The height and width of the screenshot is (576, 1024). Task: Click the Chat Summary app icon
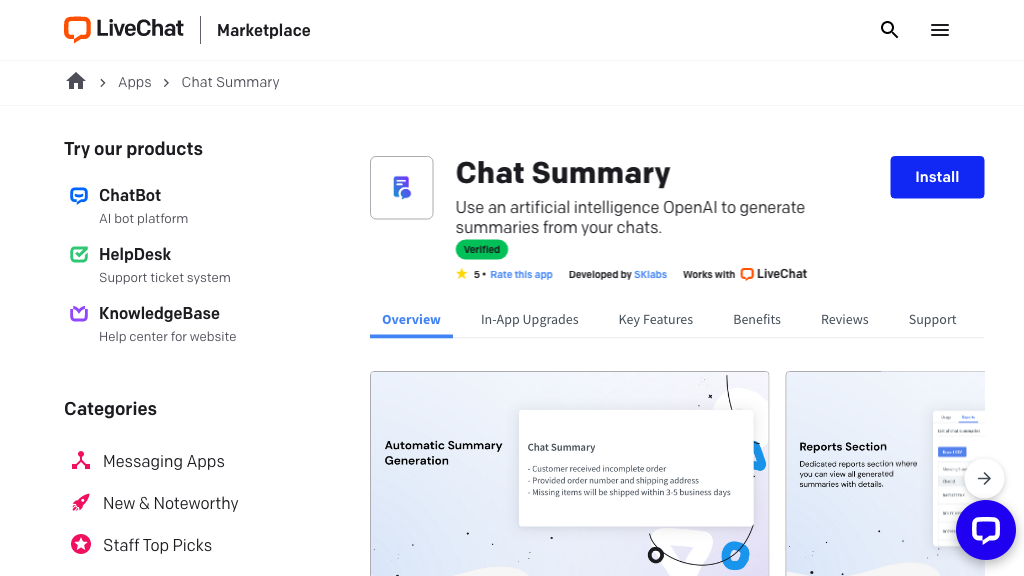401,187
